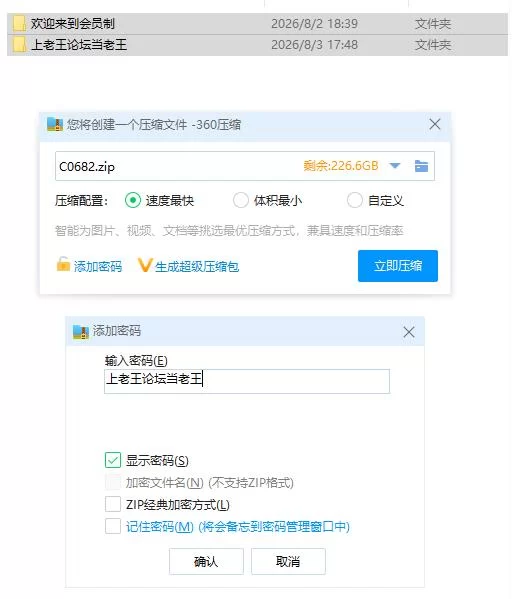Click the date 2026/8/2 18:39
The width and height of the screenshot is (532, 599).
click(315, 24)
